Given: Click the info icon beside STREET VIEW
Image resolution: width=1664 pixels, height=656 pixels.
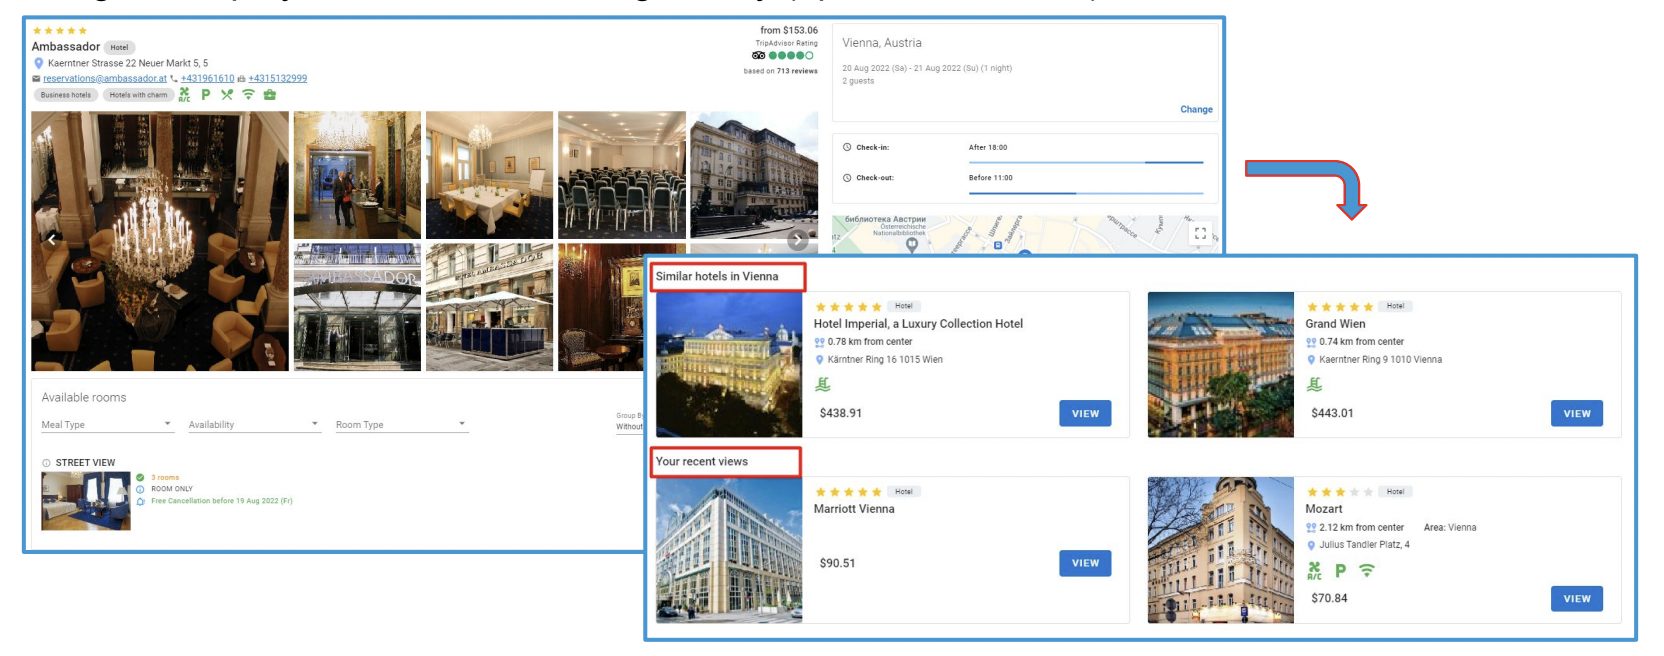Looking at the screenshot, I should [46, 463].
